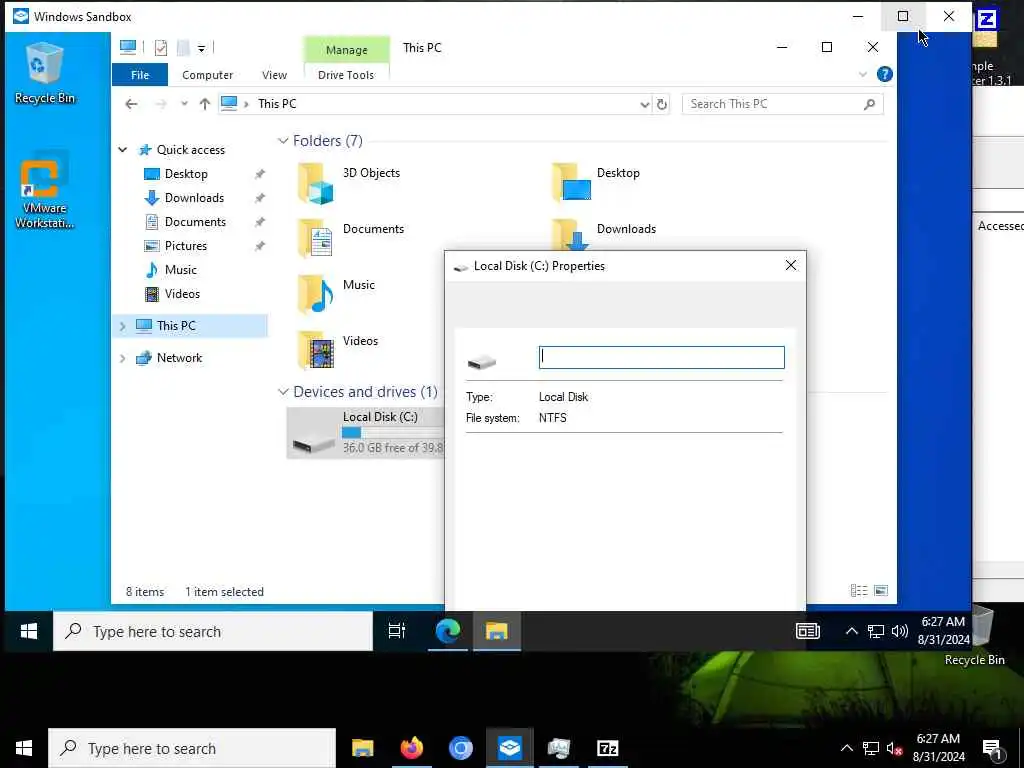The width and height of the screenshot is (1024, 768).
Task: Click the drive label text field
Action: (x=661, y=357)
